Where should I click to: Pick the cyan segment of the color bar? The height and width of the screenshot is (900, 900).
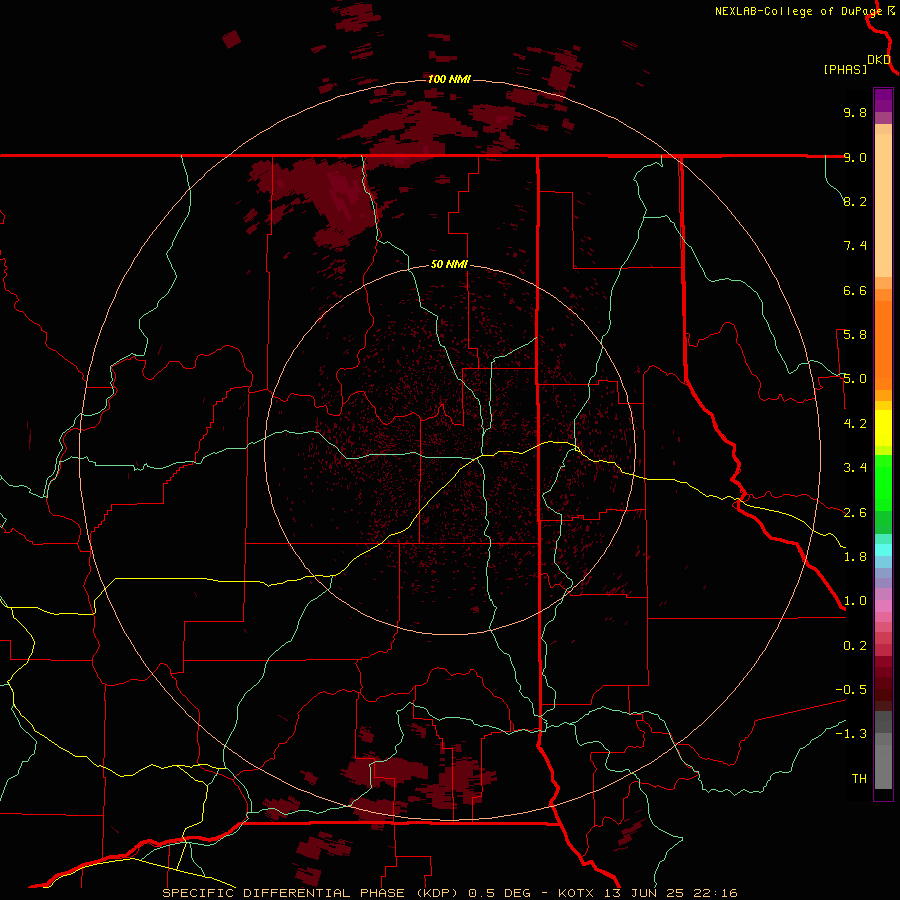tap(883, 550)
